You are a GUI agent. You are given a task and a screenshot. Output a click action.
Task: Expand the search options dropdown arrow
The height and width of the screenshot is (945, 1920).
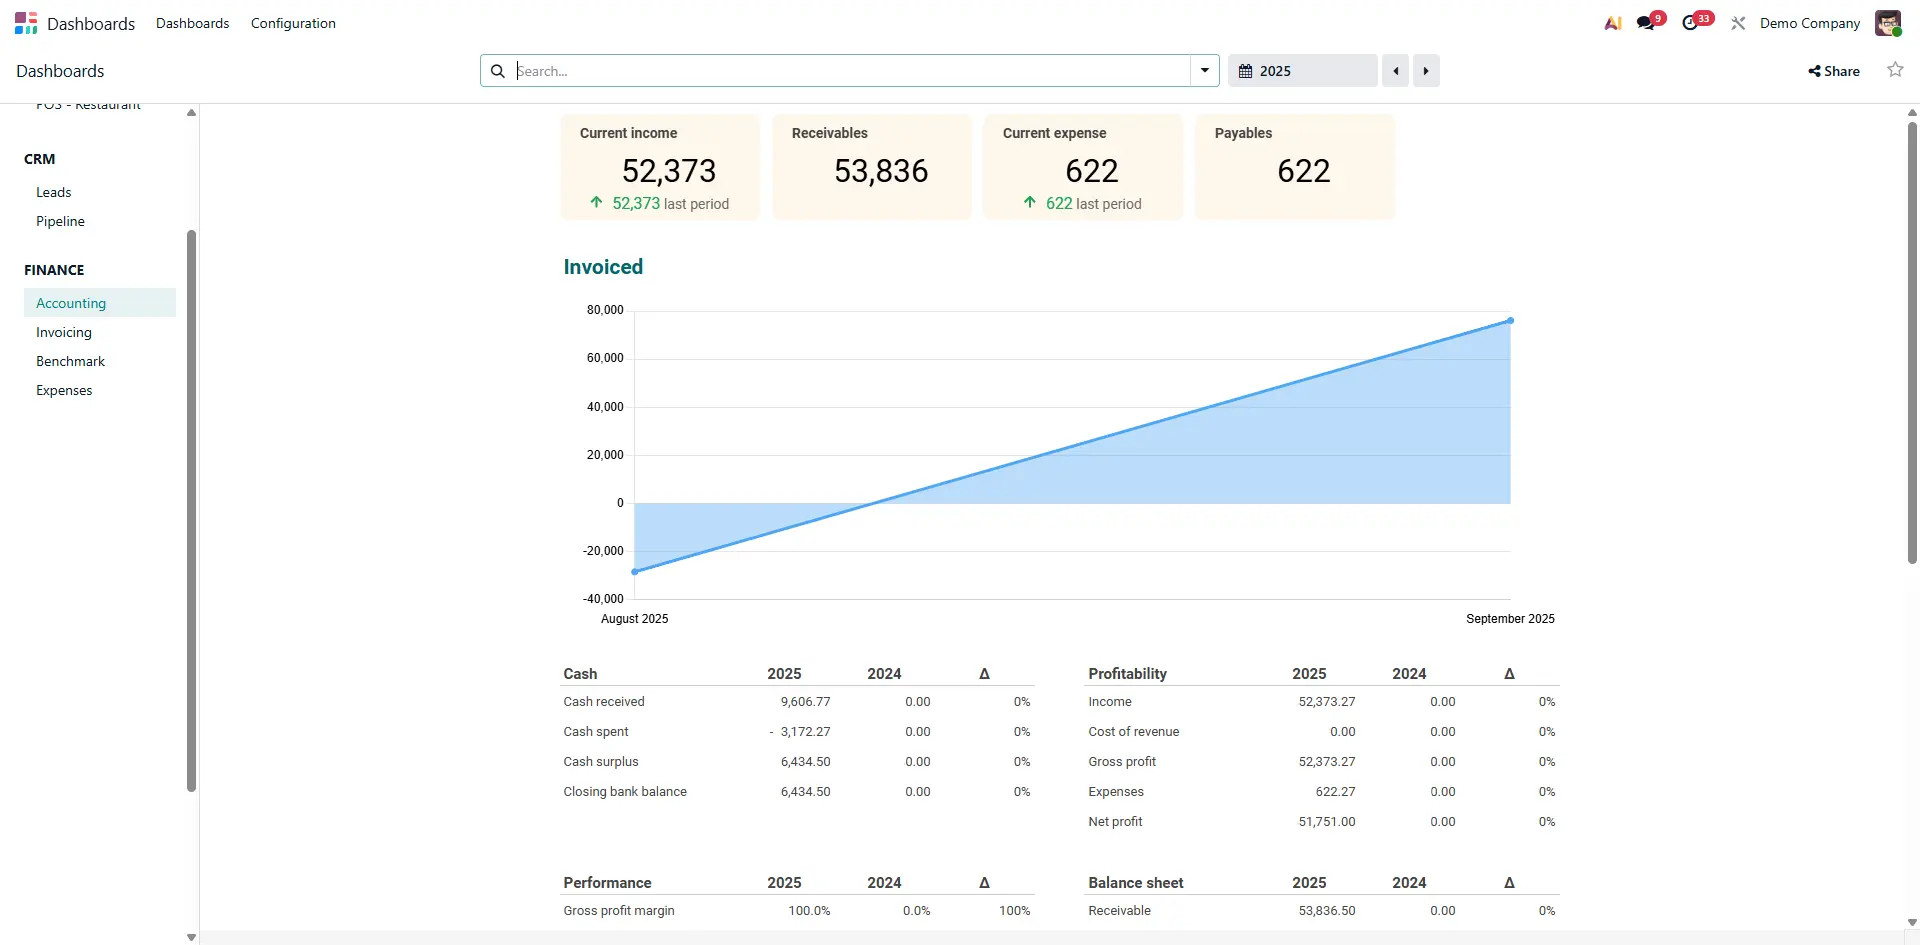click(1205, 71)
